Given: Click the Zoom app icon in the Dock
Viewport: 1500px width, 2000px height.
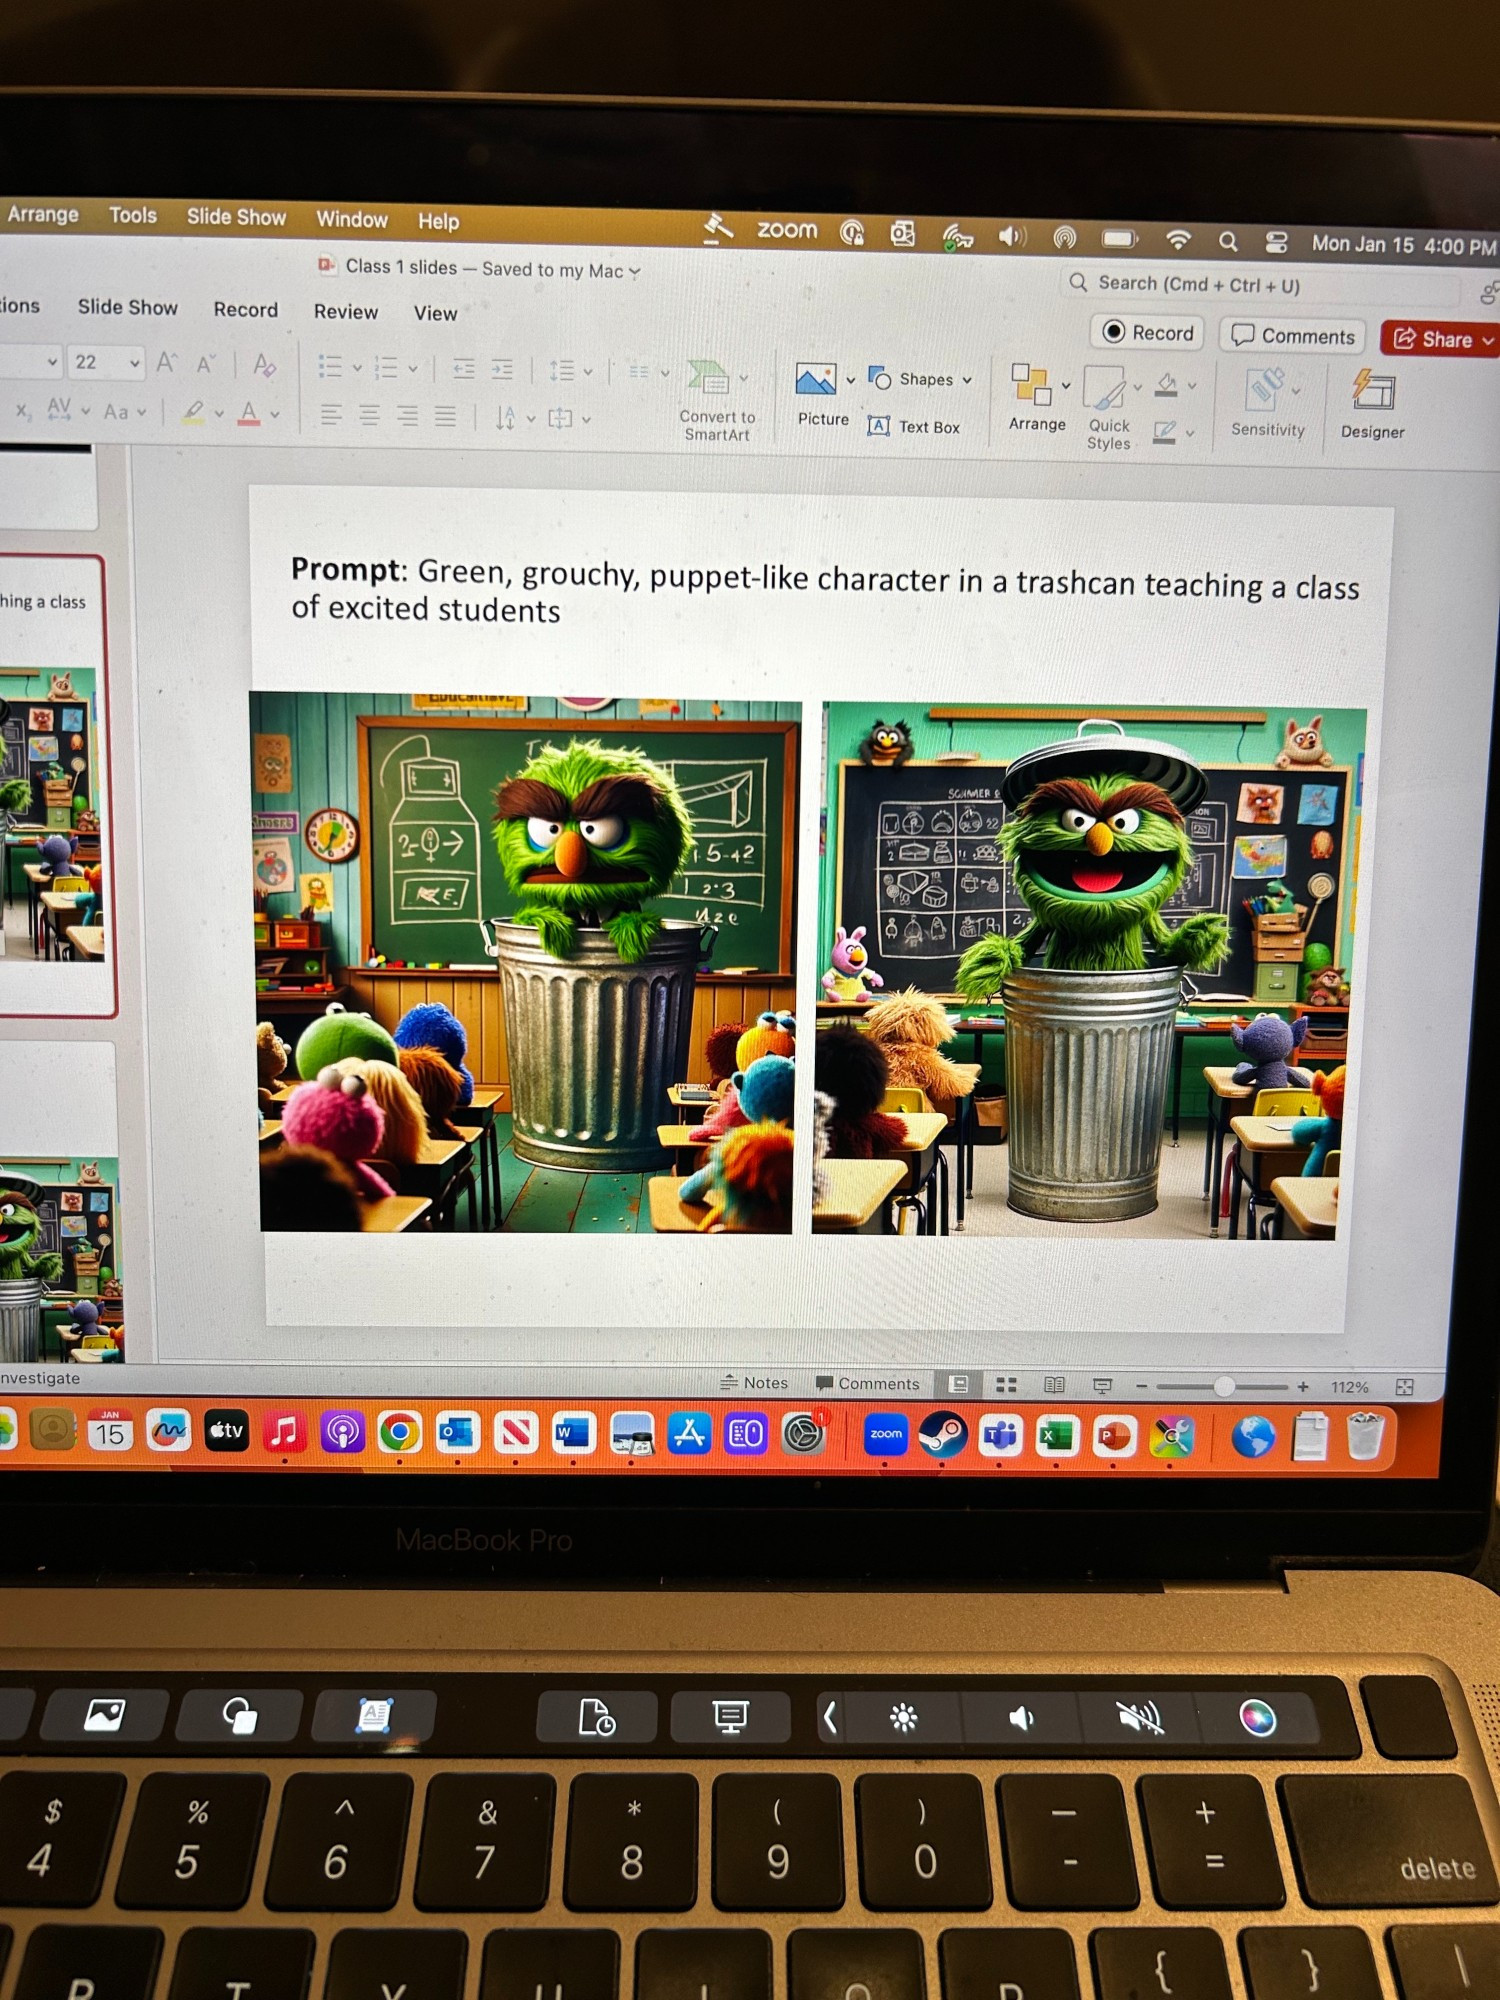Looking at the screenshot, I should pyautogui.click(x=885, y=1435).
